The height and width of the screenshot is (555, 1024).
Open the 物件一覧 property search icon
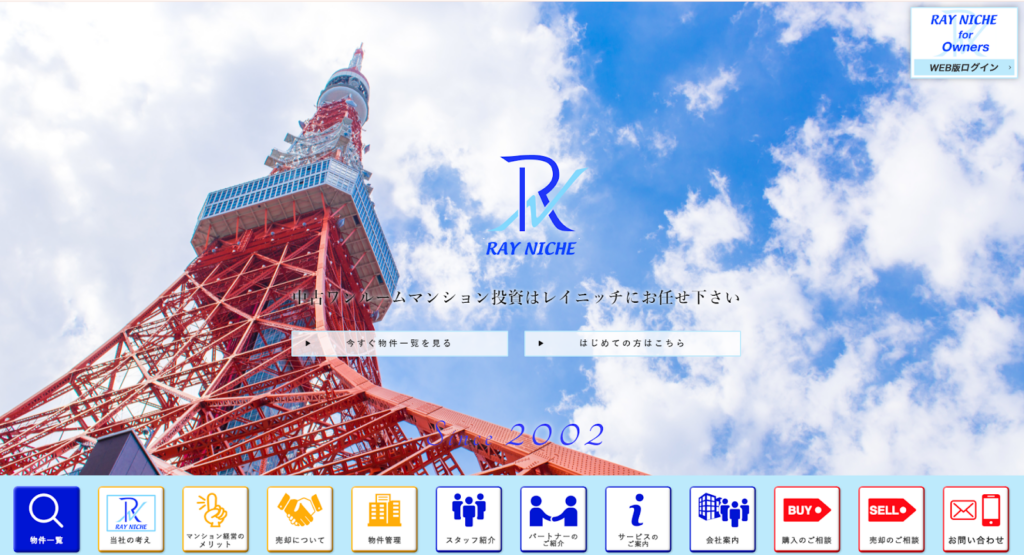coord(46,519)
